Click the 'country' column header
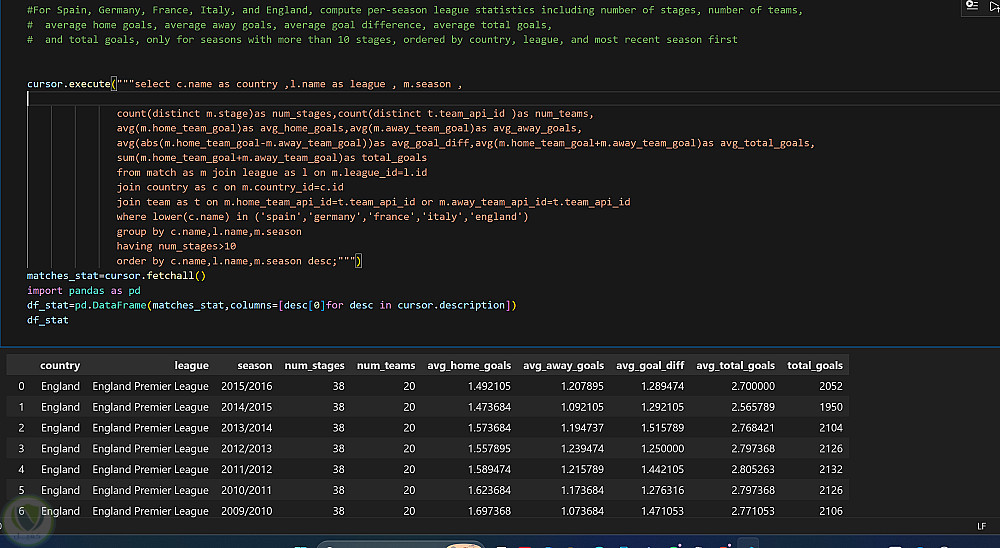This screenshot has width=1000, height=548. point(60,365)
